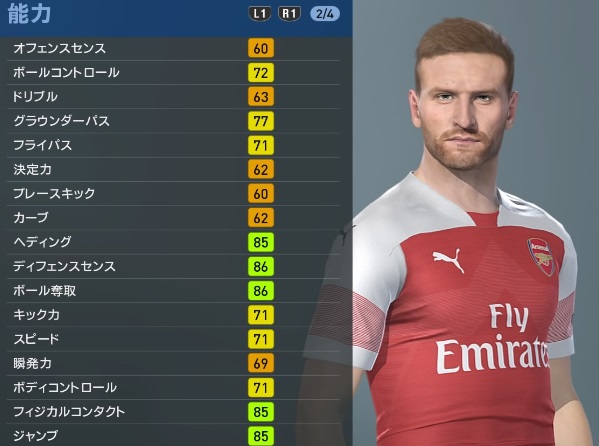Click the Arsenal crest on the jersey
Screen dimensions: 599x446
click(540, 255)
